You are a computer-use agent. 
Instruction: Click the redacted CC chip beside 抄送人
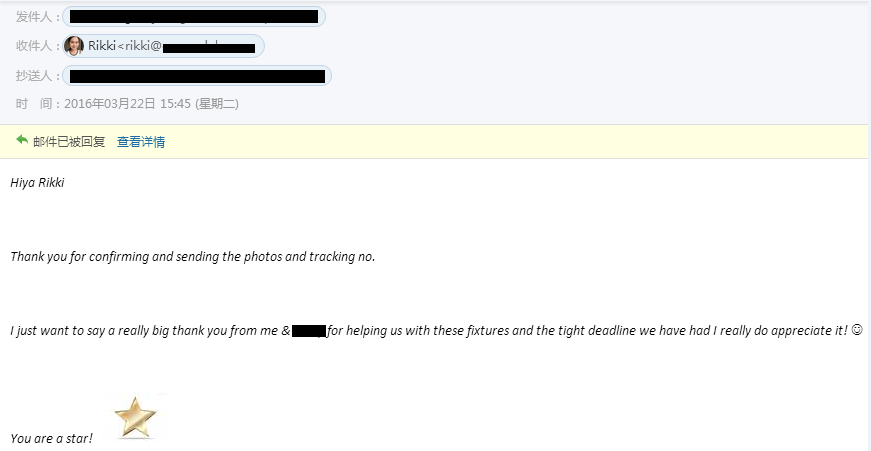coord(197,76)
